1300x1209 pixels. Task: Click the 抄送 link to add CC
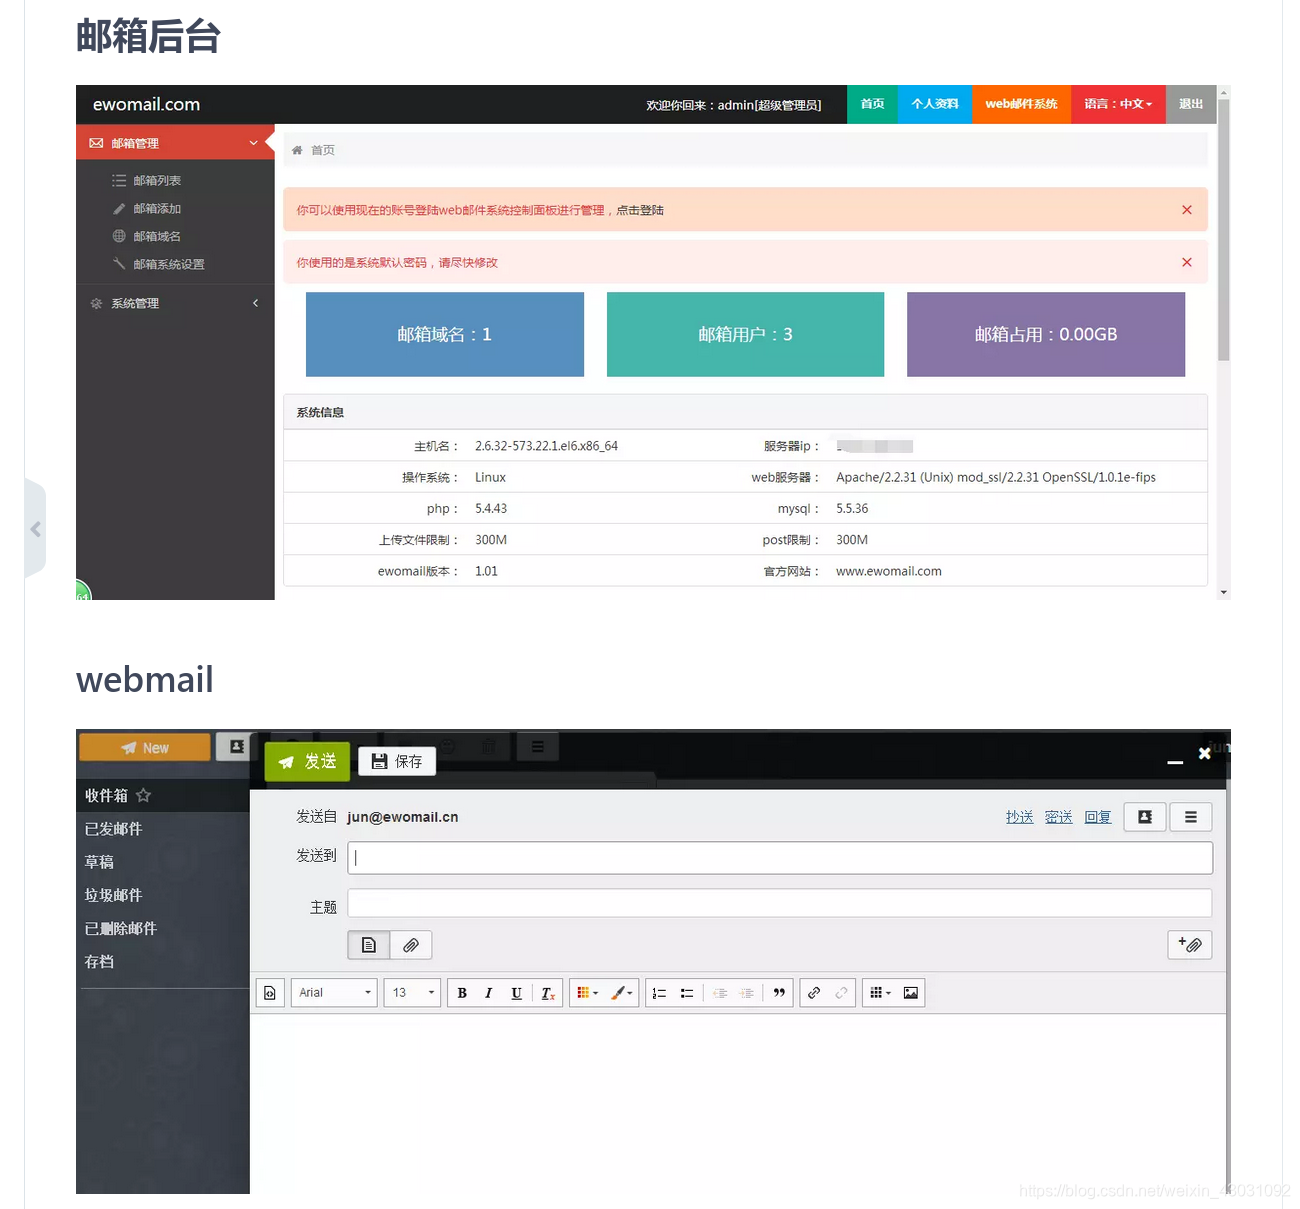[x=1019, y=816]
